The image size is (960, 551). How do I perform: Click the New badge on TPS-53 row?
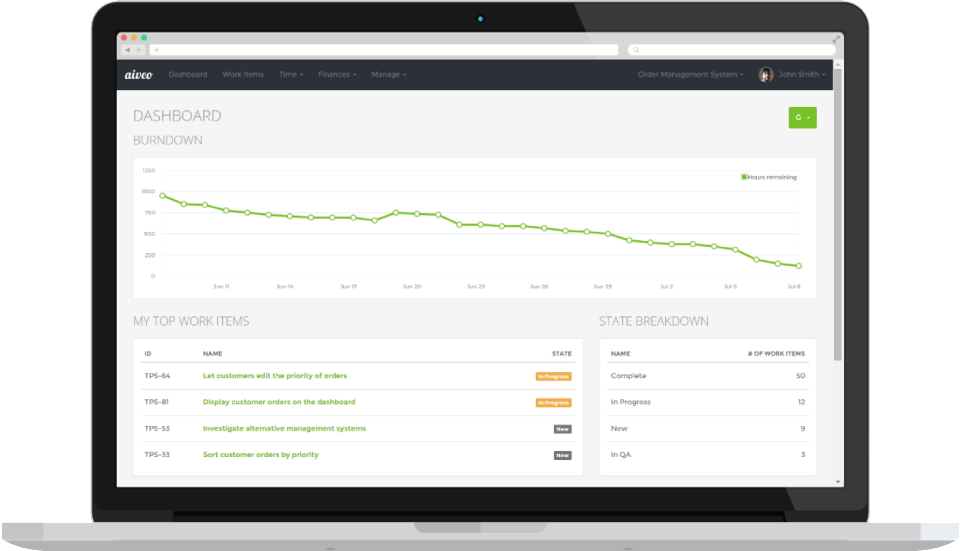click(x=563, y=429)
